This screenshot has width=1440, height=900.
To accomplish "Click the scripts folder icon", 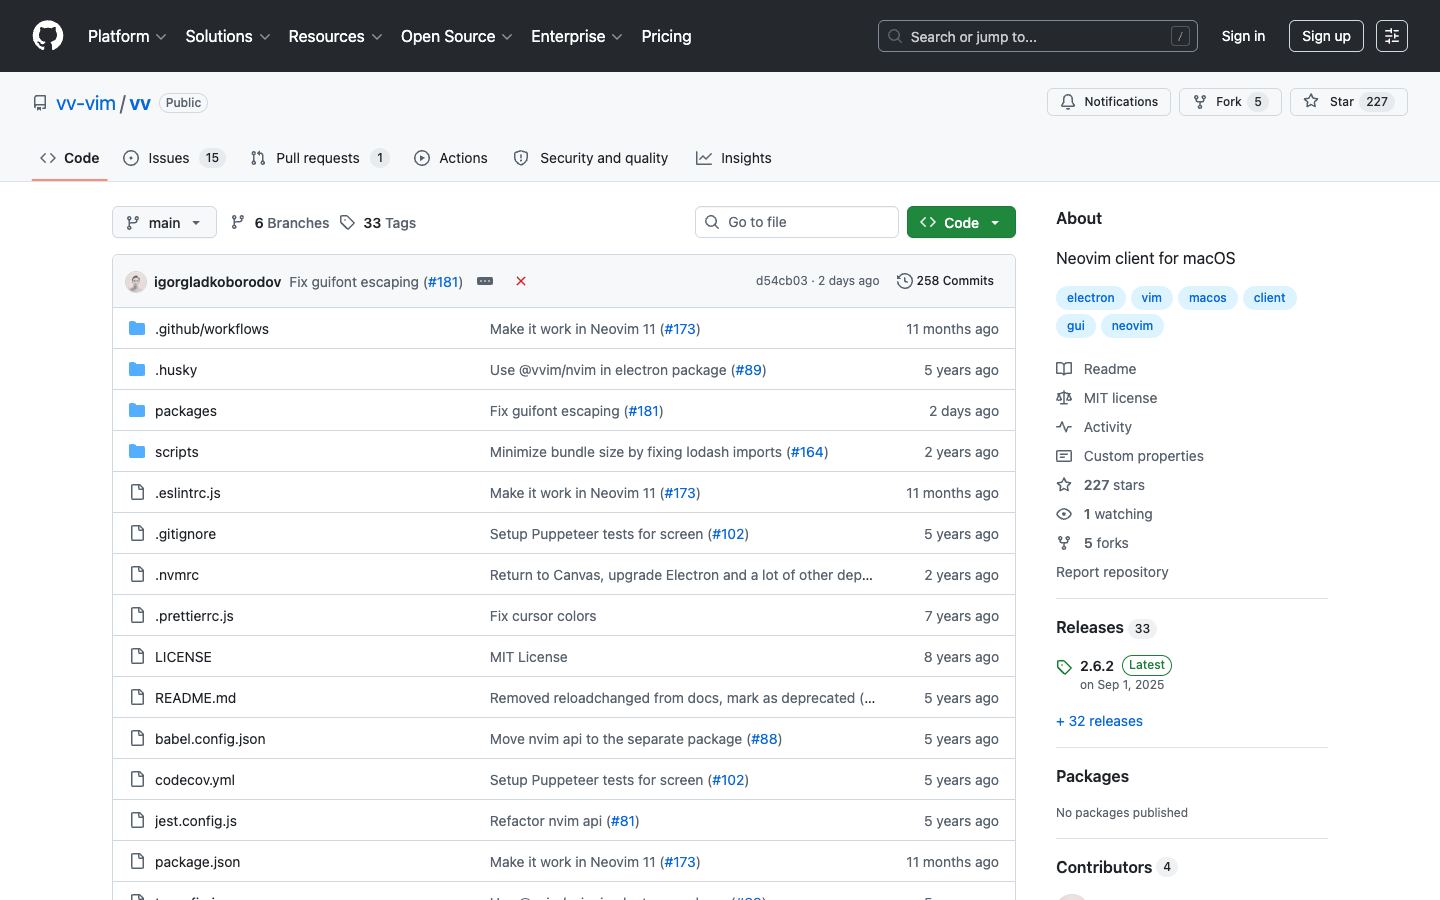I will point(137,452).
